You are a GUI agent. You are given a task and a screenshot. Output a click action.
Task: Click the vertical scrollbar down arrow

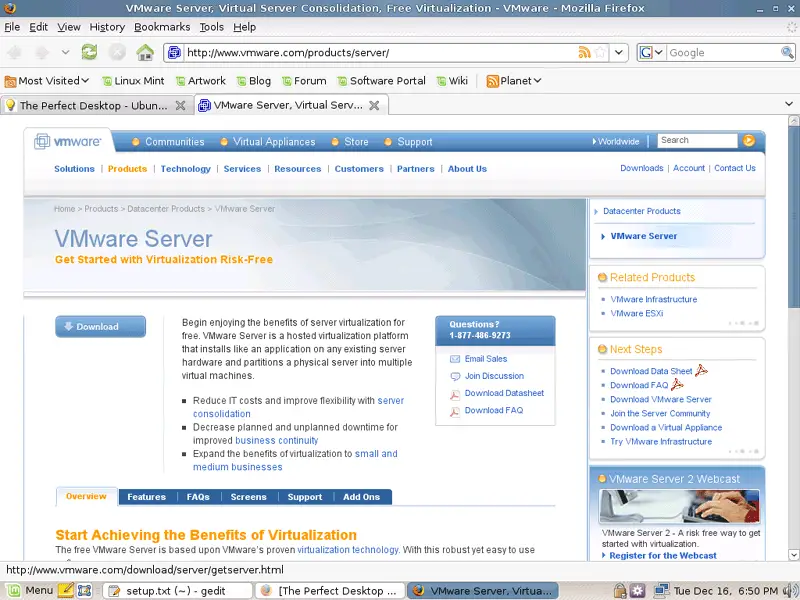click(793, 555)
